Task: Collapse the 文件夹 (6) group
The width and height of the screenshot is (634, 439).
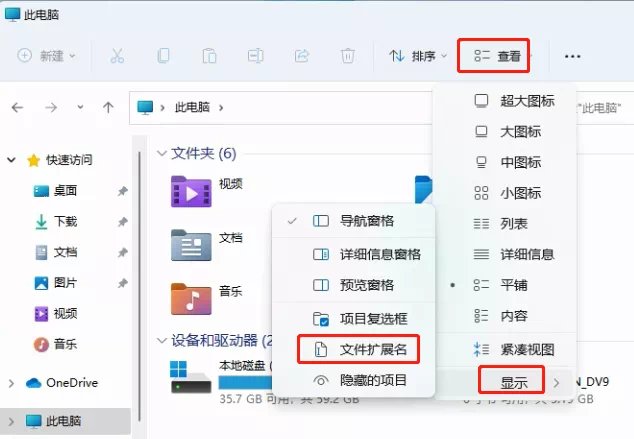Action: click(162, 154)
